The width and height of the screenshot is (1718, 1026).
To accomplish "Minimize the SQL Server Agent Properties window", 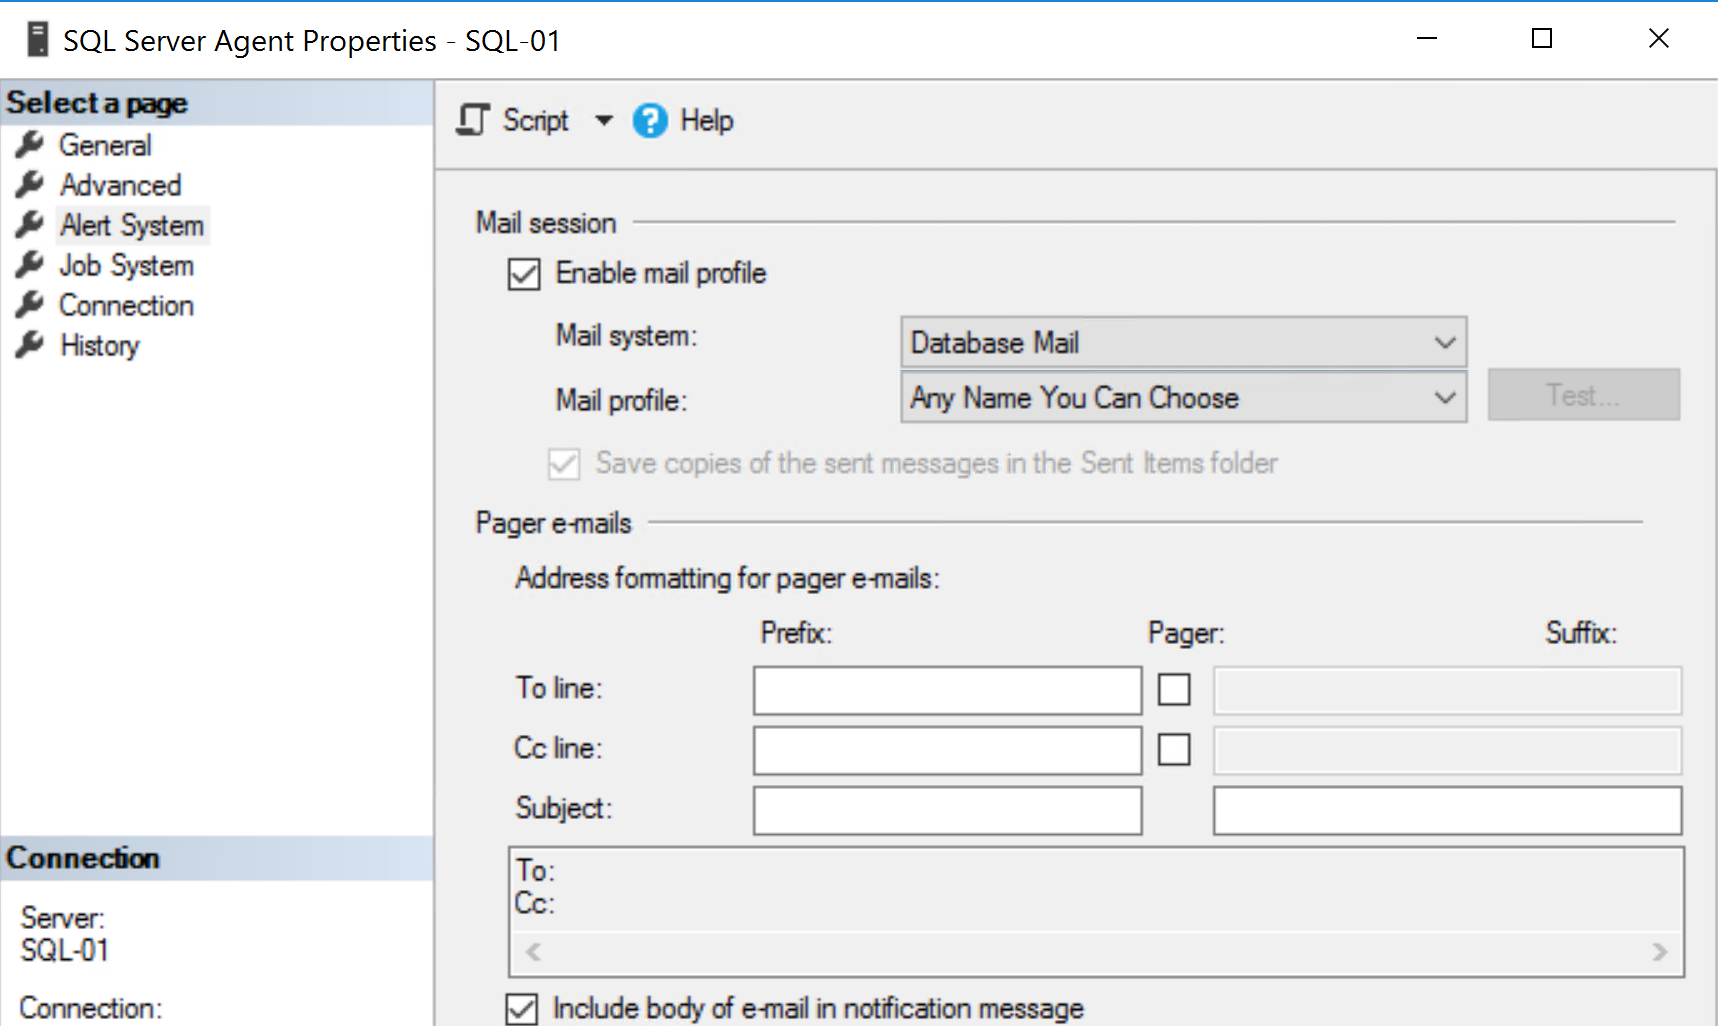I will tap(1427, 39).
